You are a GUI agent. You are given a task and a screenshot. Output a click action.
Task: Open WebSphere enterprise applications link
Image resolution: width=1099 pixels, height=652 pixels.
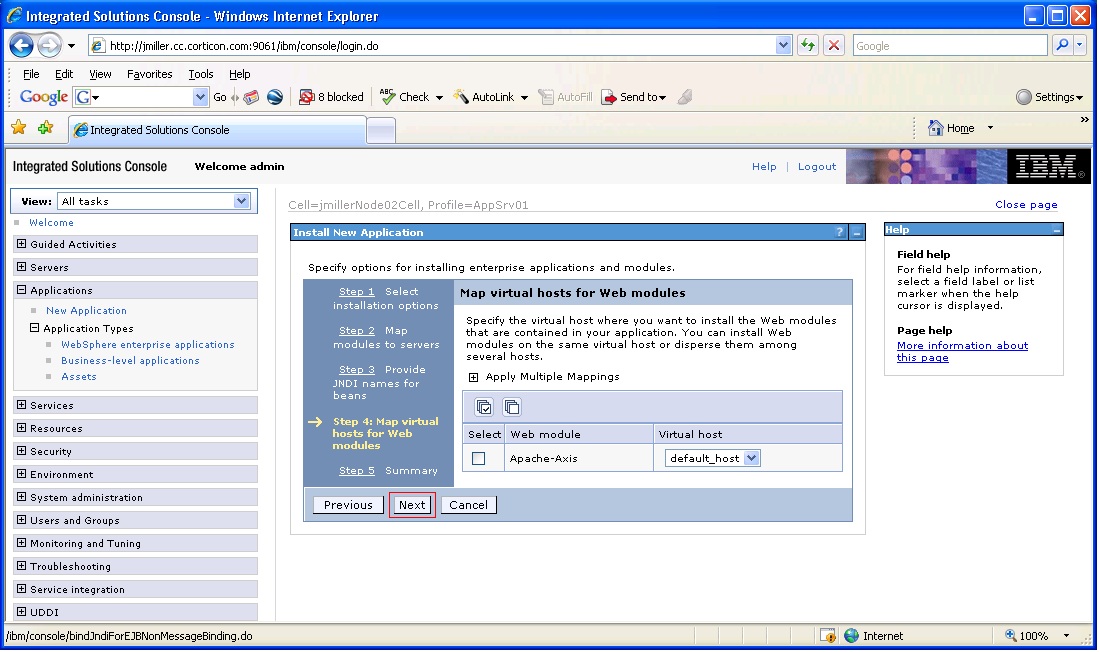tap(148, 345)
